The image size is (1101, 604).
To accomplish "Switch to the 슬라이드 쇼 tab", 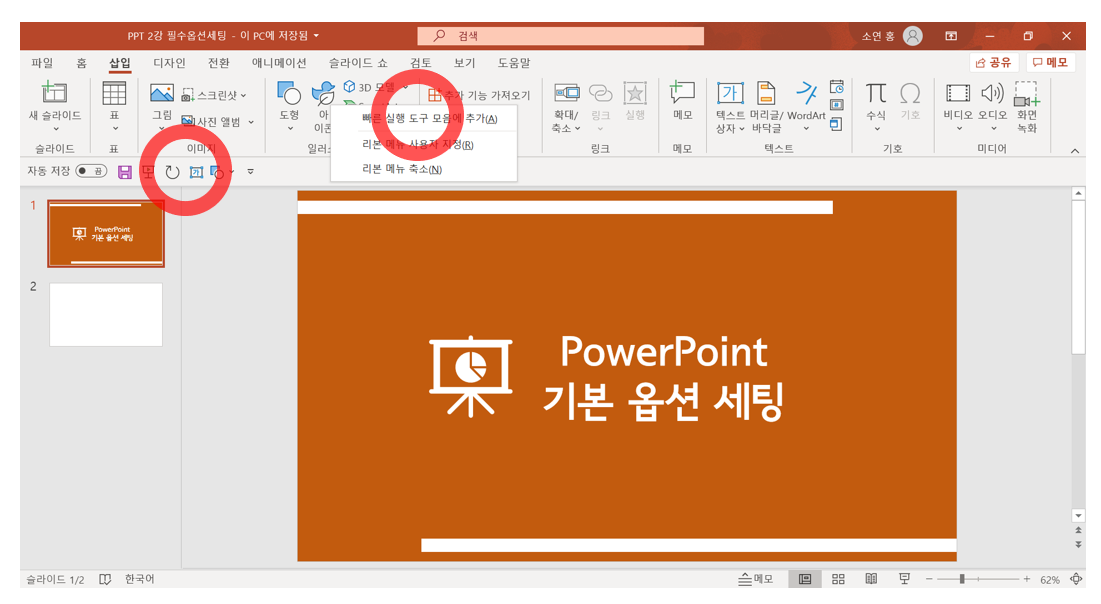I will coord(358,63).
